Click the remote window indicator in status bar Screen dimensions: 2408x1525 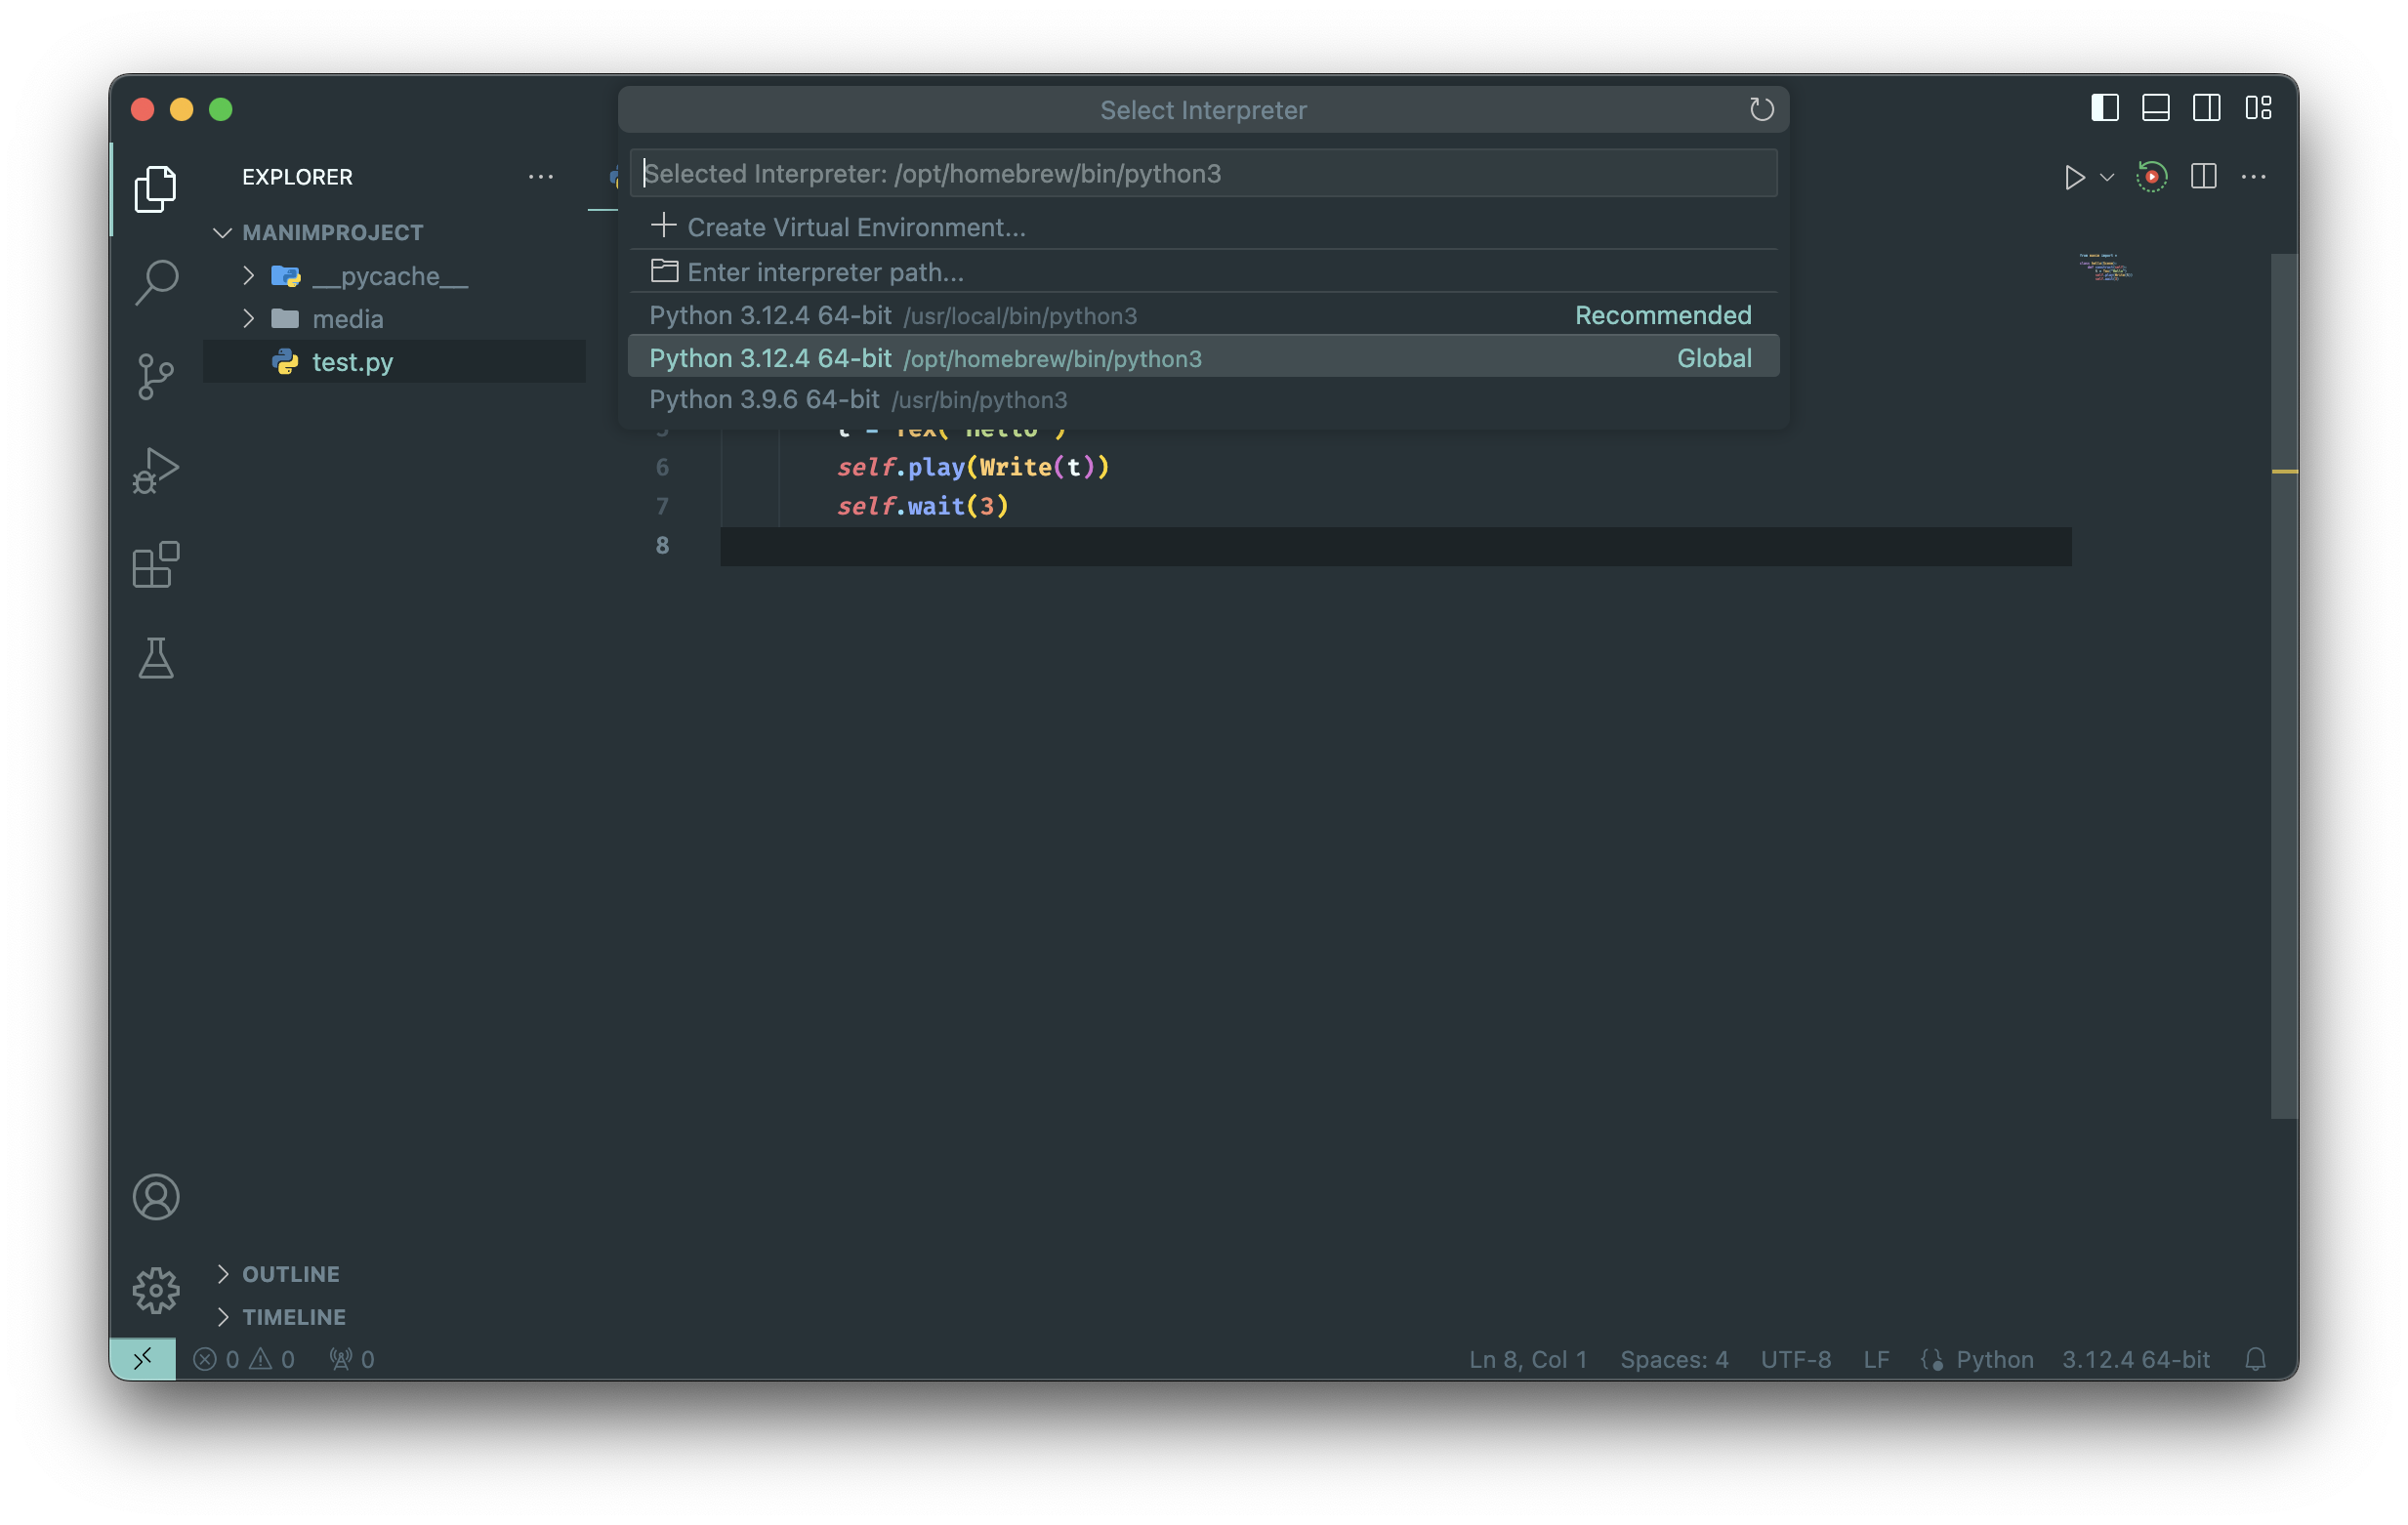pyautogui.click(x=143, y=1359)
